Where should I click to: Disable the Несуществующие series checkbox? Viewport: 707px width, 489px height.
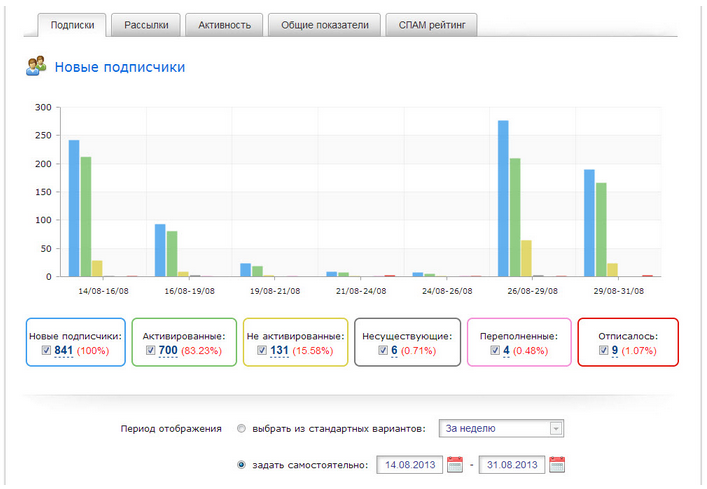[x=384, y=351]
